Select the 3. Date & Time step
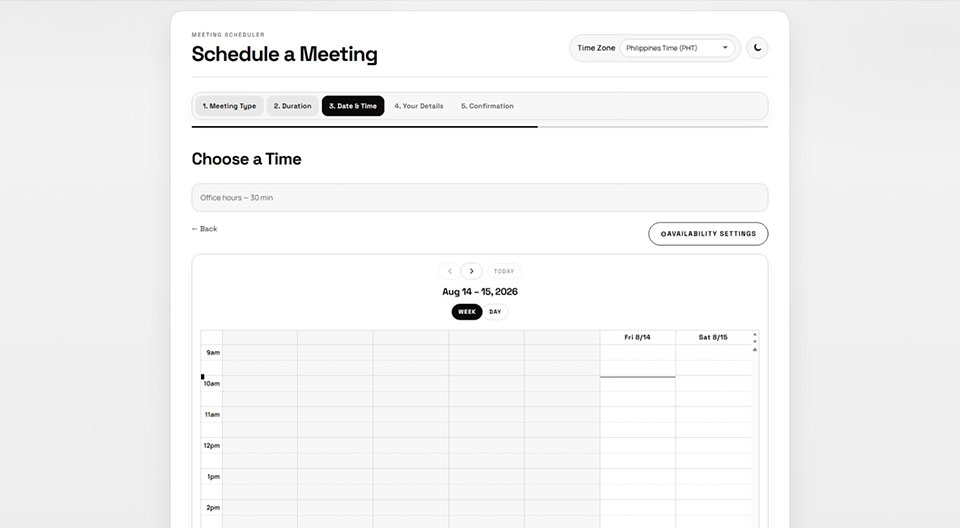The image size is (960, 528). (353, 106)
